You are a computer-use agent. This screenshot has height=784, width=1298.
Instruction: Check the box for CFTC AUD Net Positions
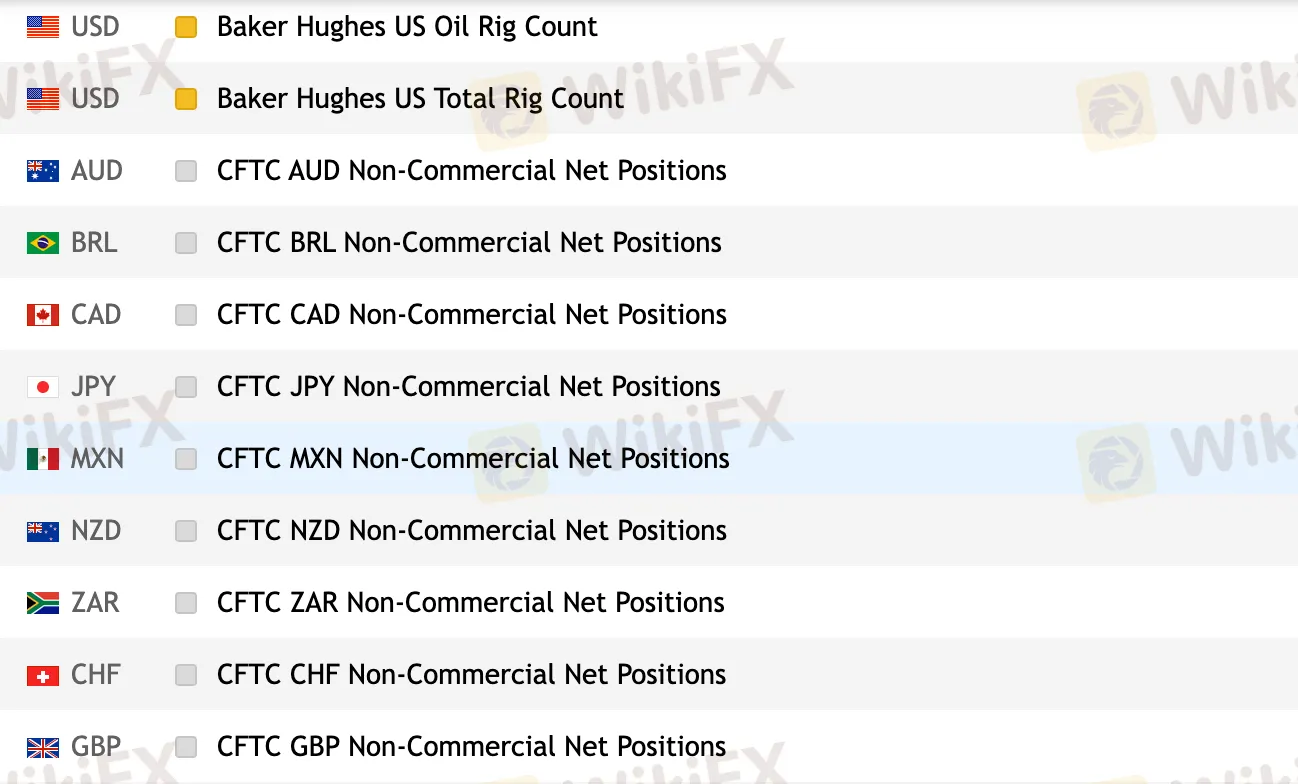[x=186, y=171]
